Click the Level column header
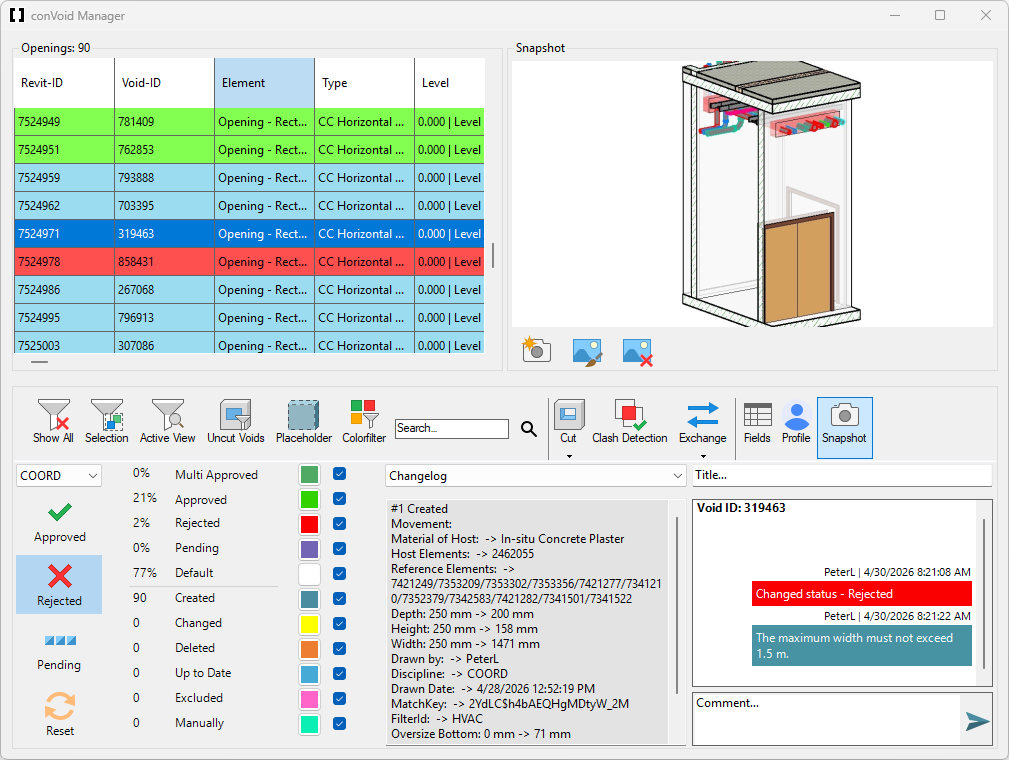The image size is (1009, 760). click(449, 83)
